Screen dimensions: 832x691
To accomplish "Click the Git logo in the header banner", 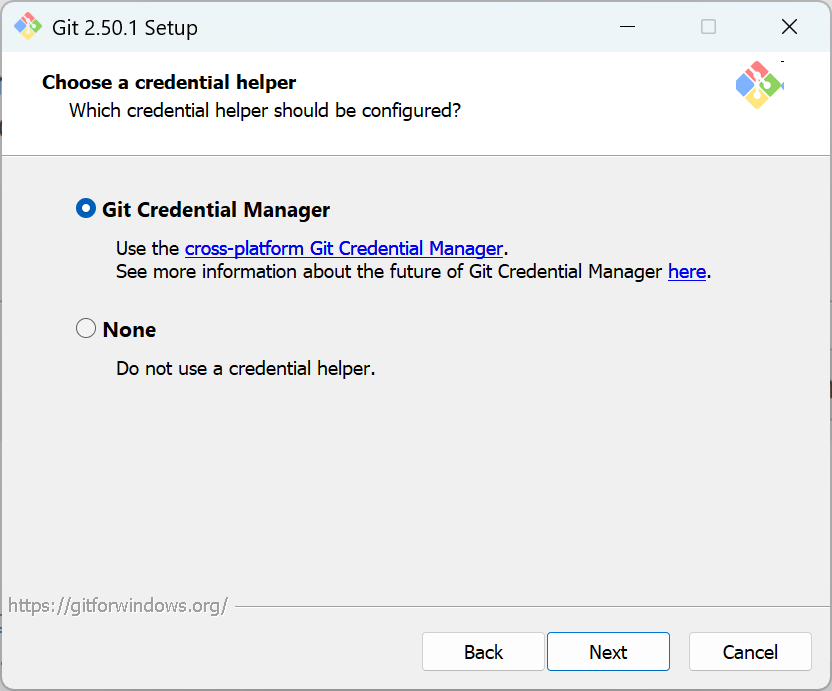I will [x=759, y=85].
